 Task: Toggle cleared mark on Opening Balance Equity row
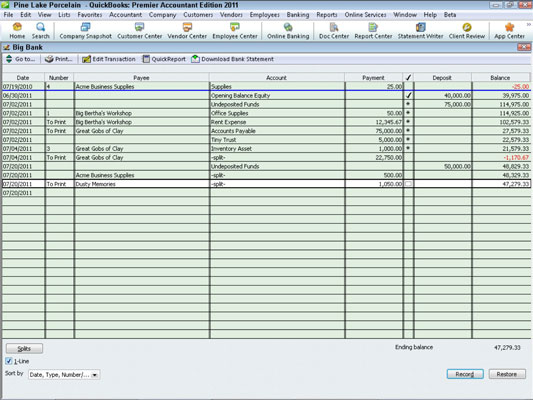(x=408, y=95)
